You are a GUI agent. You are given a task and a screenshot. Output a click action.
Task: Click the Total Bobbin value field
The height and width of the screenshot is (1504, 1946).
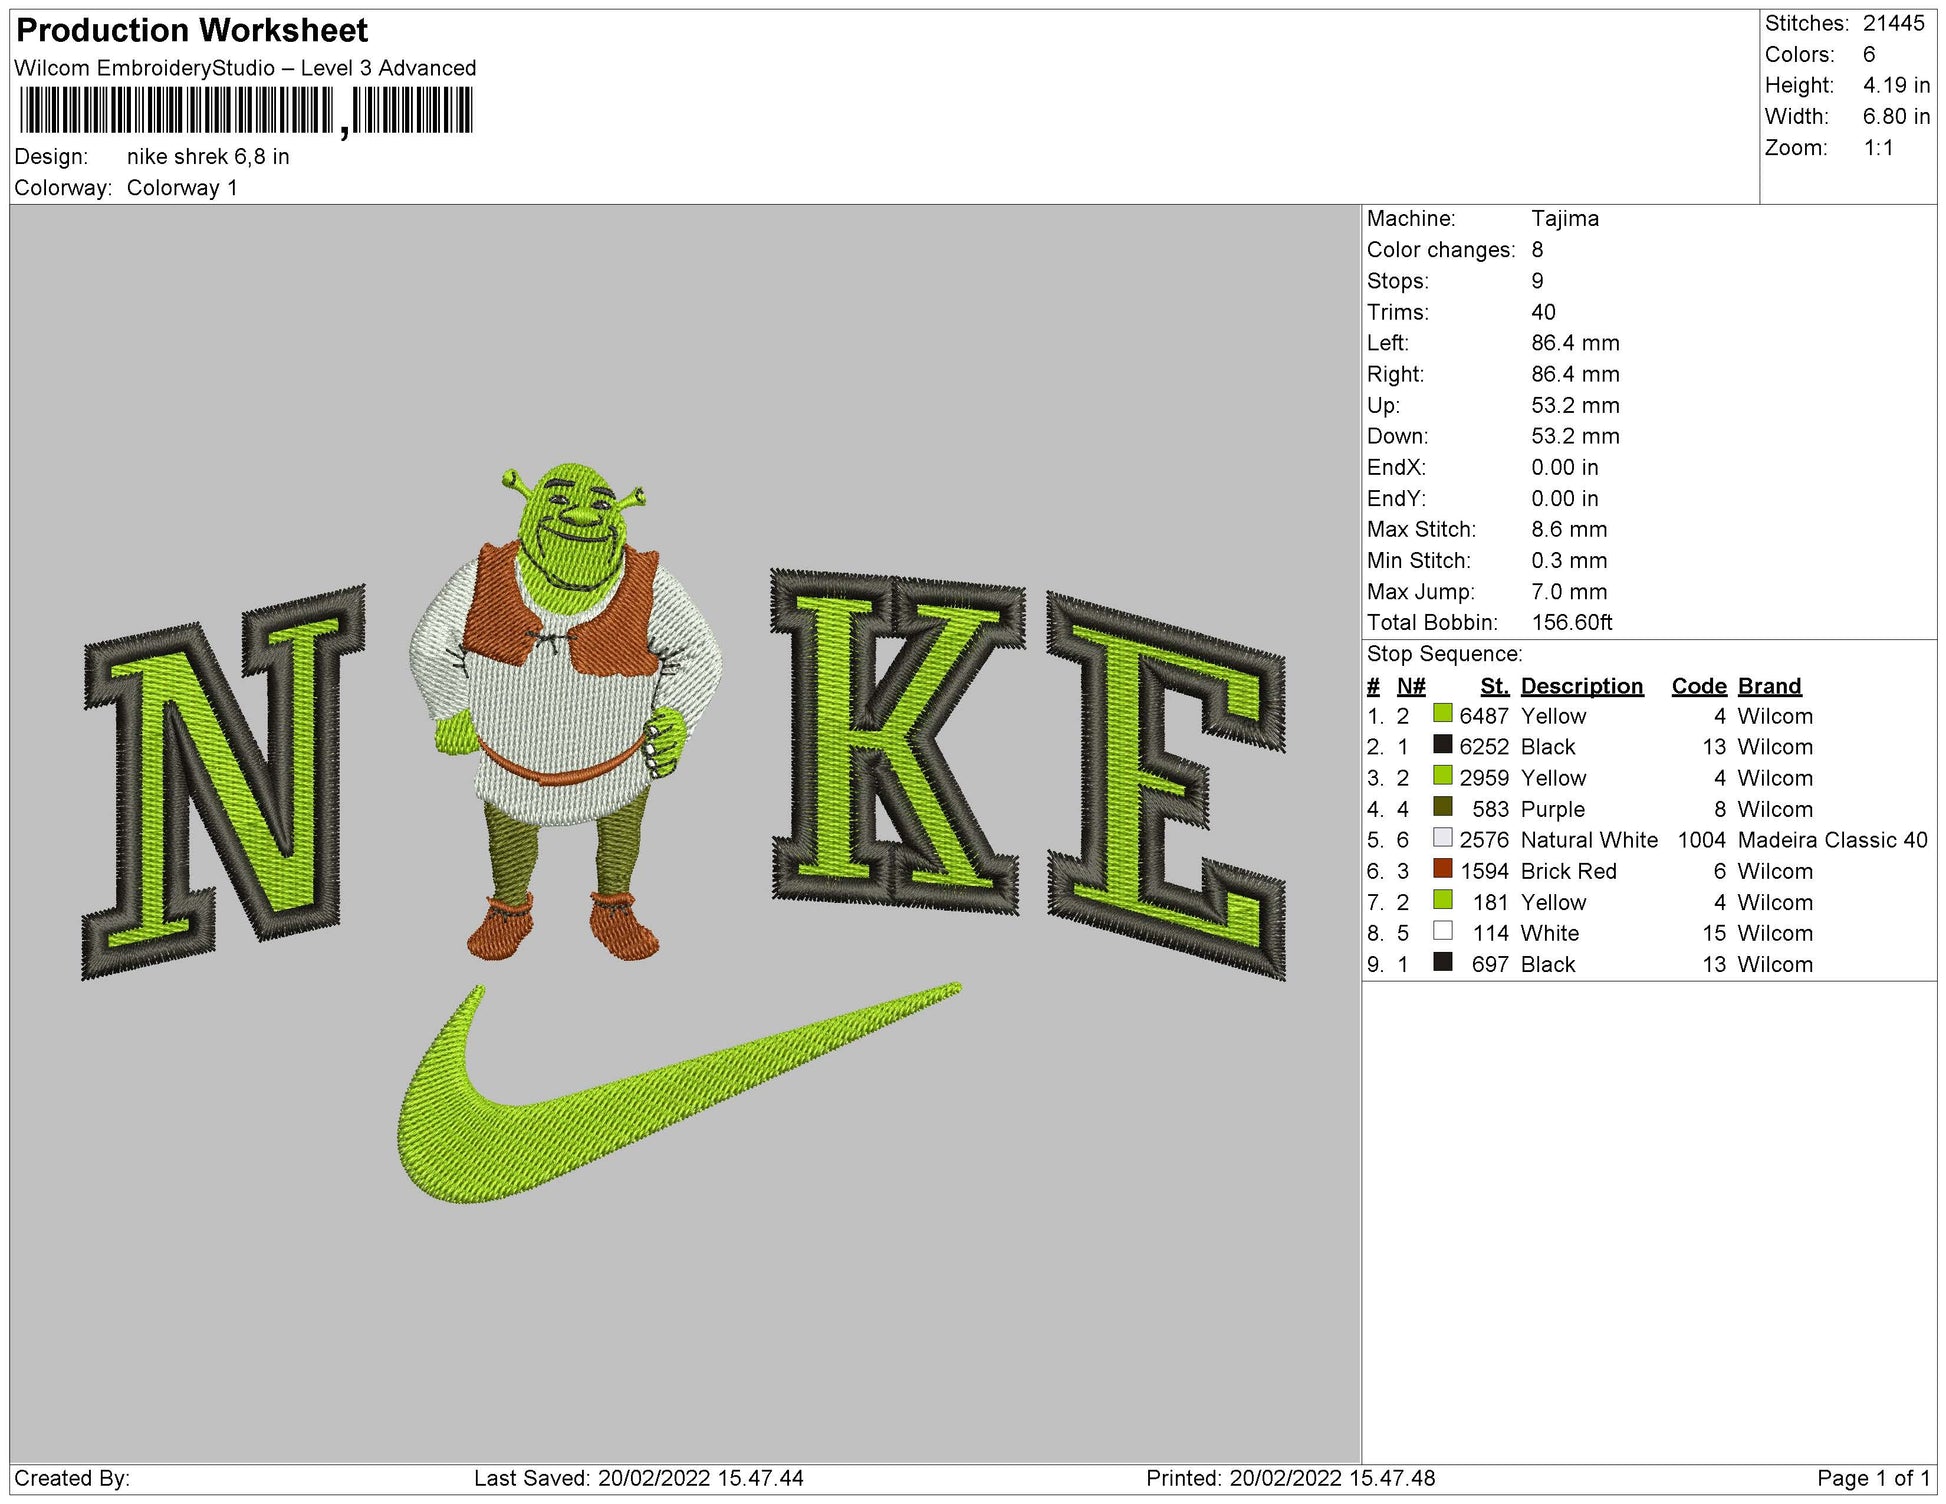[x=1580, y=621]
